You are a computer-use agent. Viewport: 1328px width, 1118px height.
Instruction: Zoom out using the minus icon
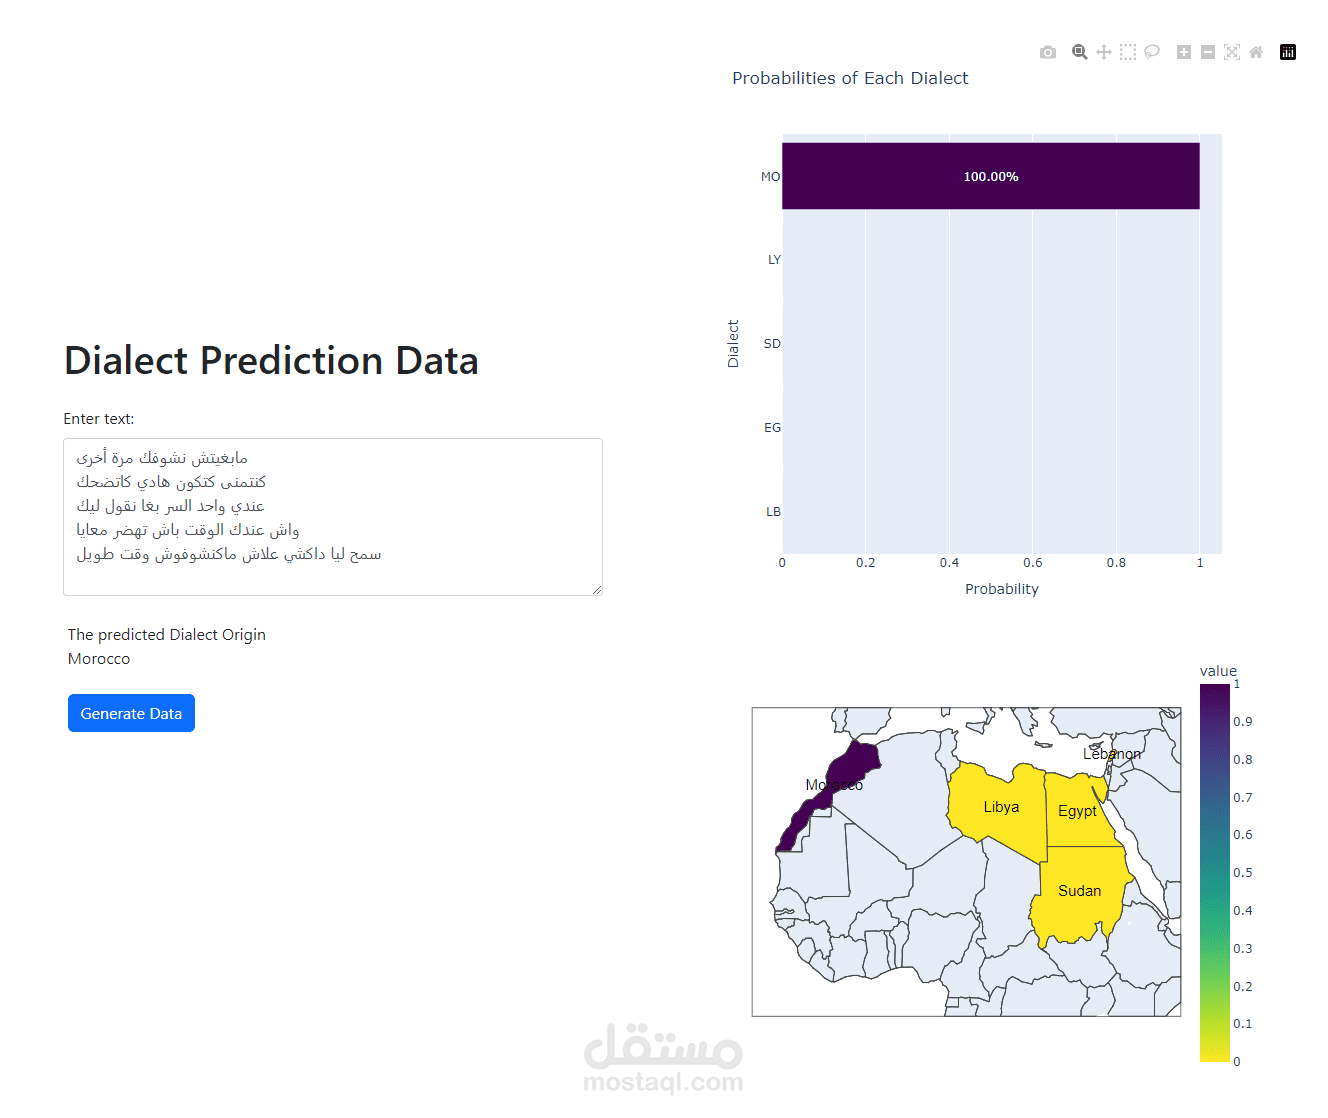click(x=1208, y=52)
